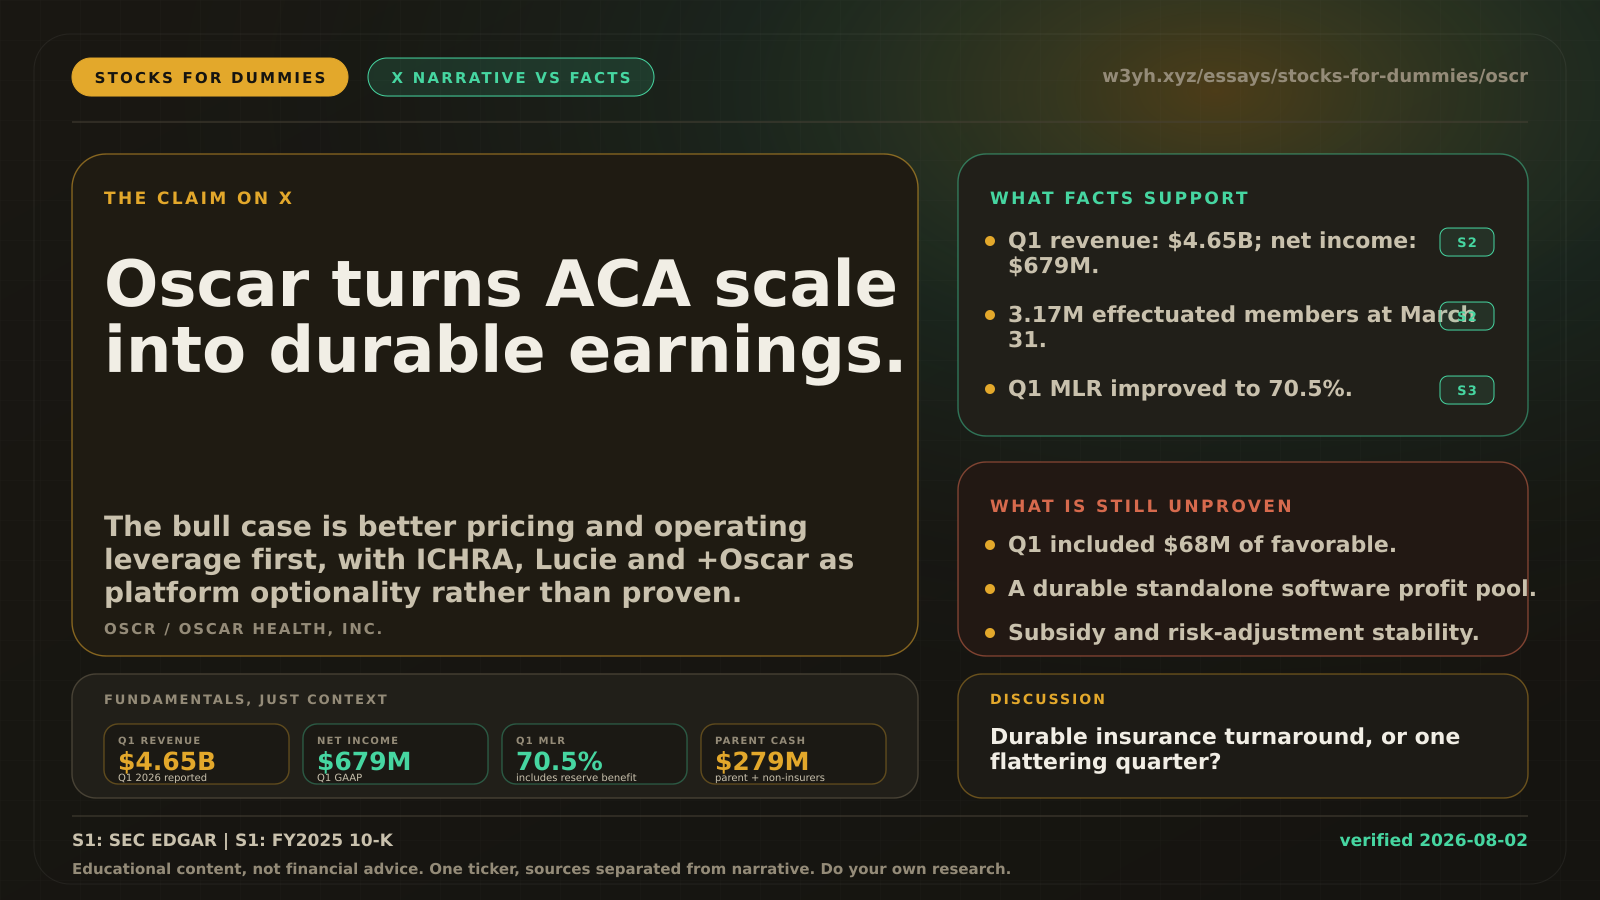Click the Parent Cash $279M metric card

click(x=793, y=754)
